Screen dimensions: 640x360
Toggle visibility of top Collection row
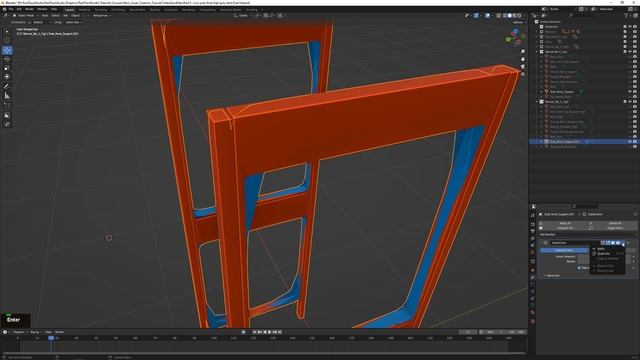(x=630, y=27)
